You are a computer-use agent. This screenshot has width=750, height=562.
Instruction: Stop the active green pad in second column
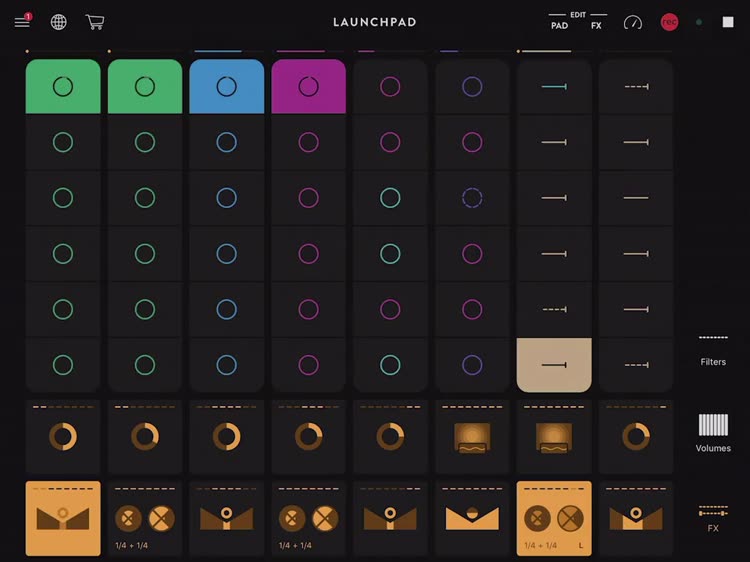point(145,87)
